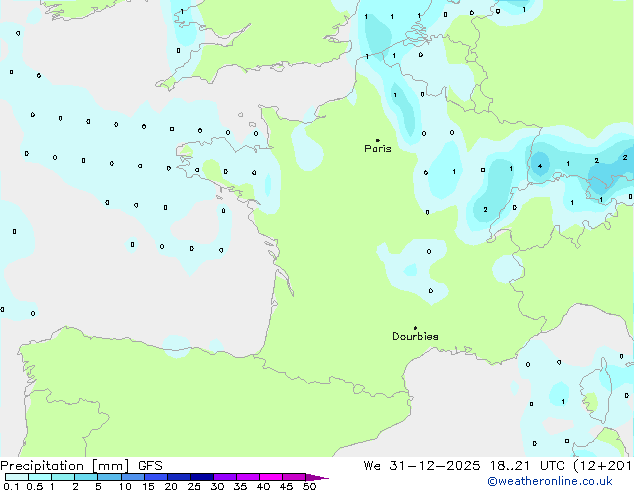Screen dimensions: 634x490
Task: Pick the 45–50 mm legend swatch
Action: click(294, 477)
